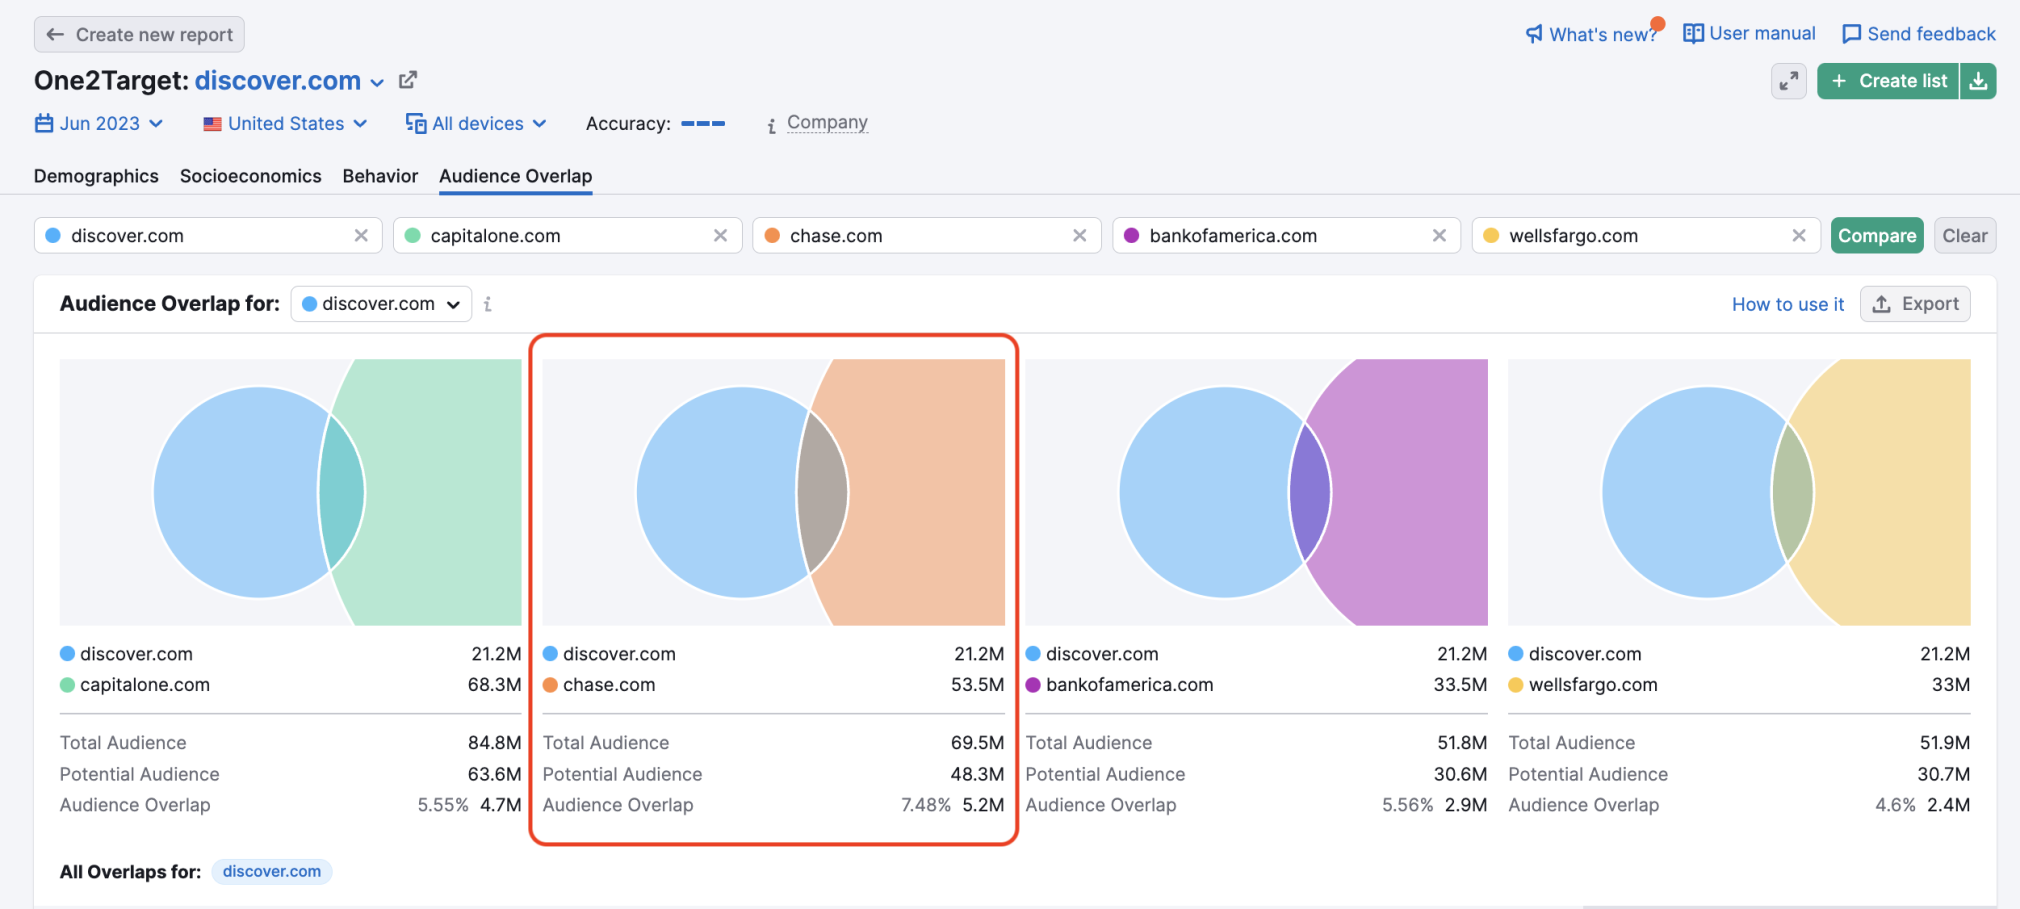Open the All devices dropdown
2020x909 pixels.
click(x=476, y=123)
